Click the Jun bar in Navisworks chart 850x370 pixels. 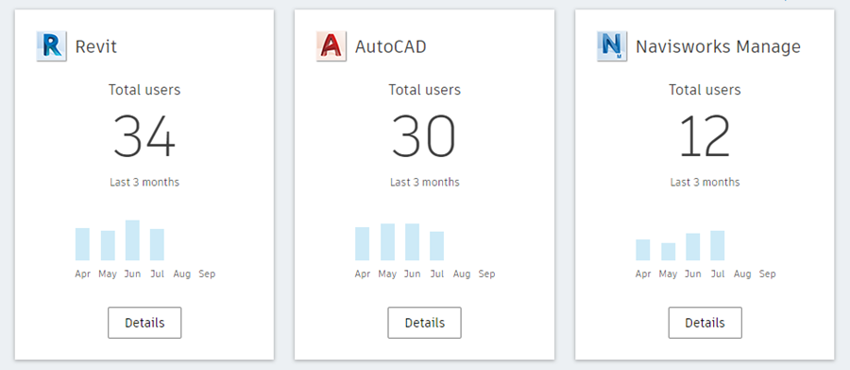click(x=693, y=247)
